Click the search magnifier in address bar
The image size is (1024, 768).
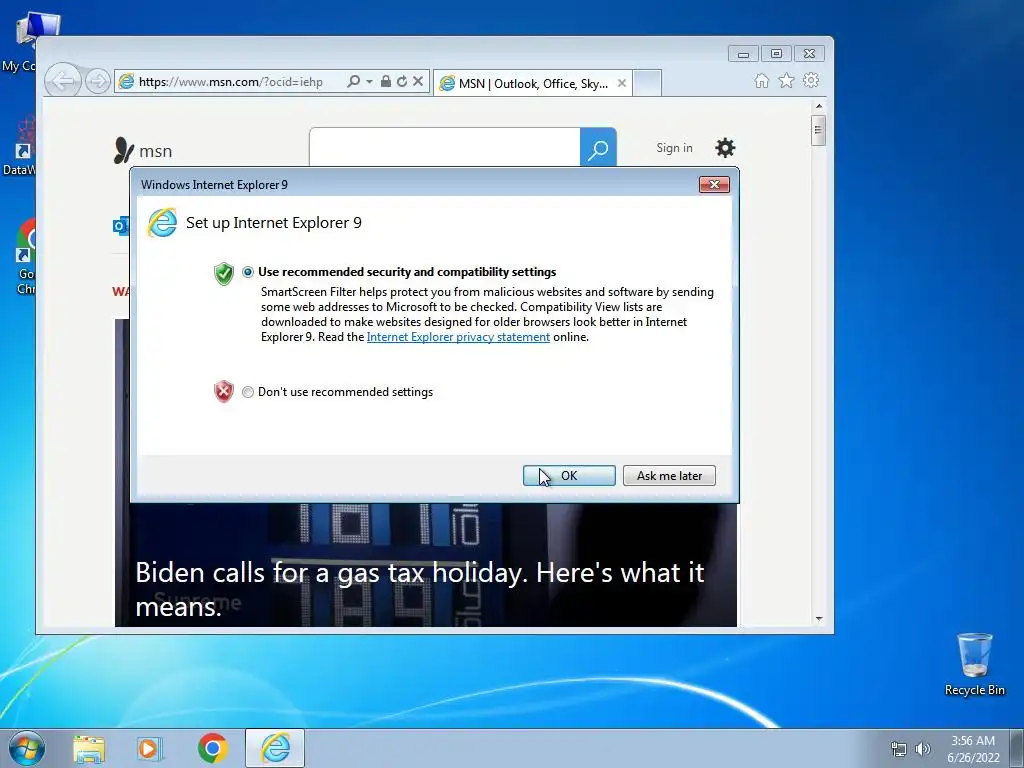pos(353,82)
